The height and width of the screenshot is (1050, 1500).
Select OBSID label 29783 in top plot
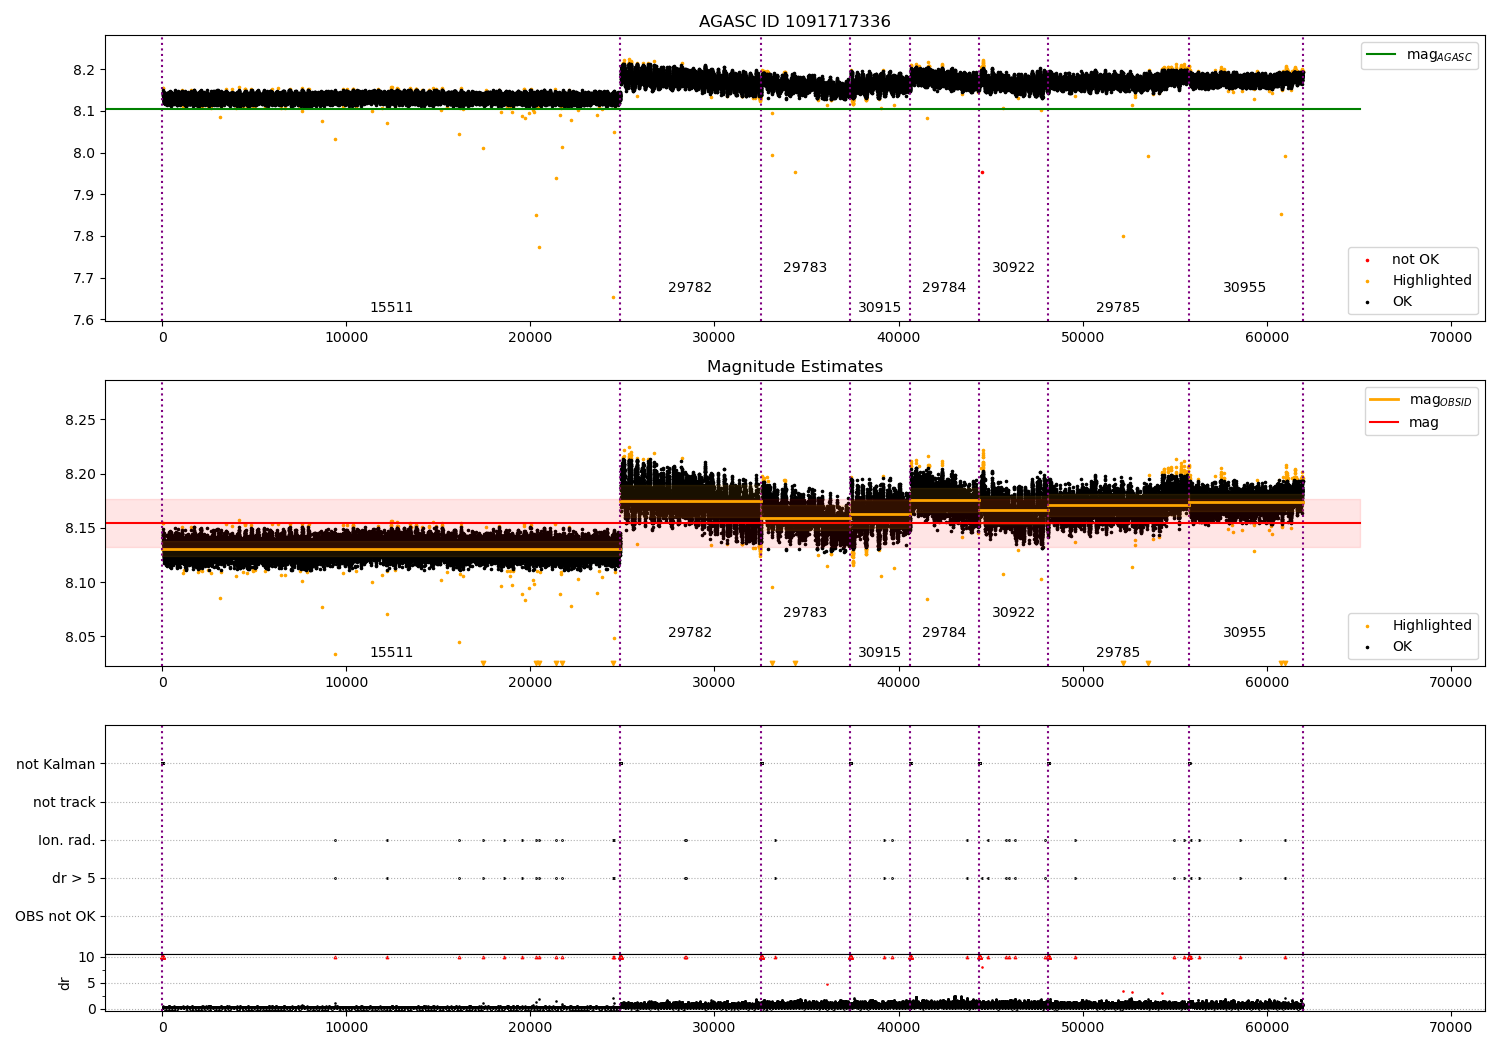pos(805,267)
